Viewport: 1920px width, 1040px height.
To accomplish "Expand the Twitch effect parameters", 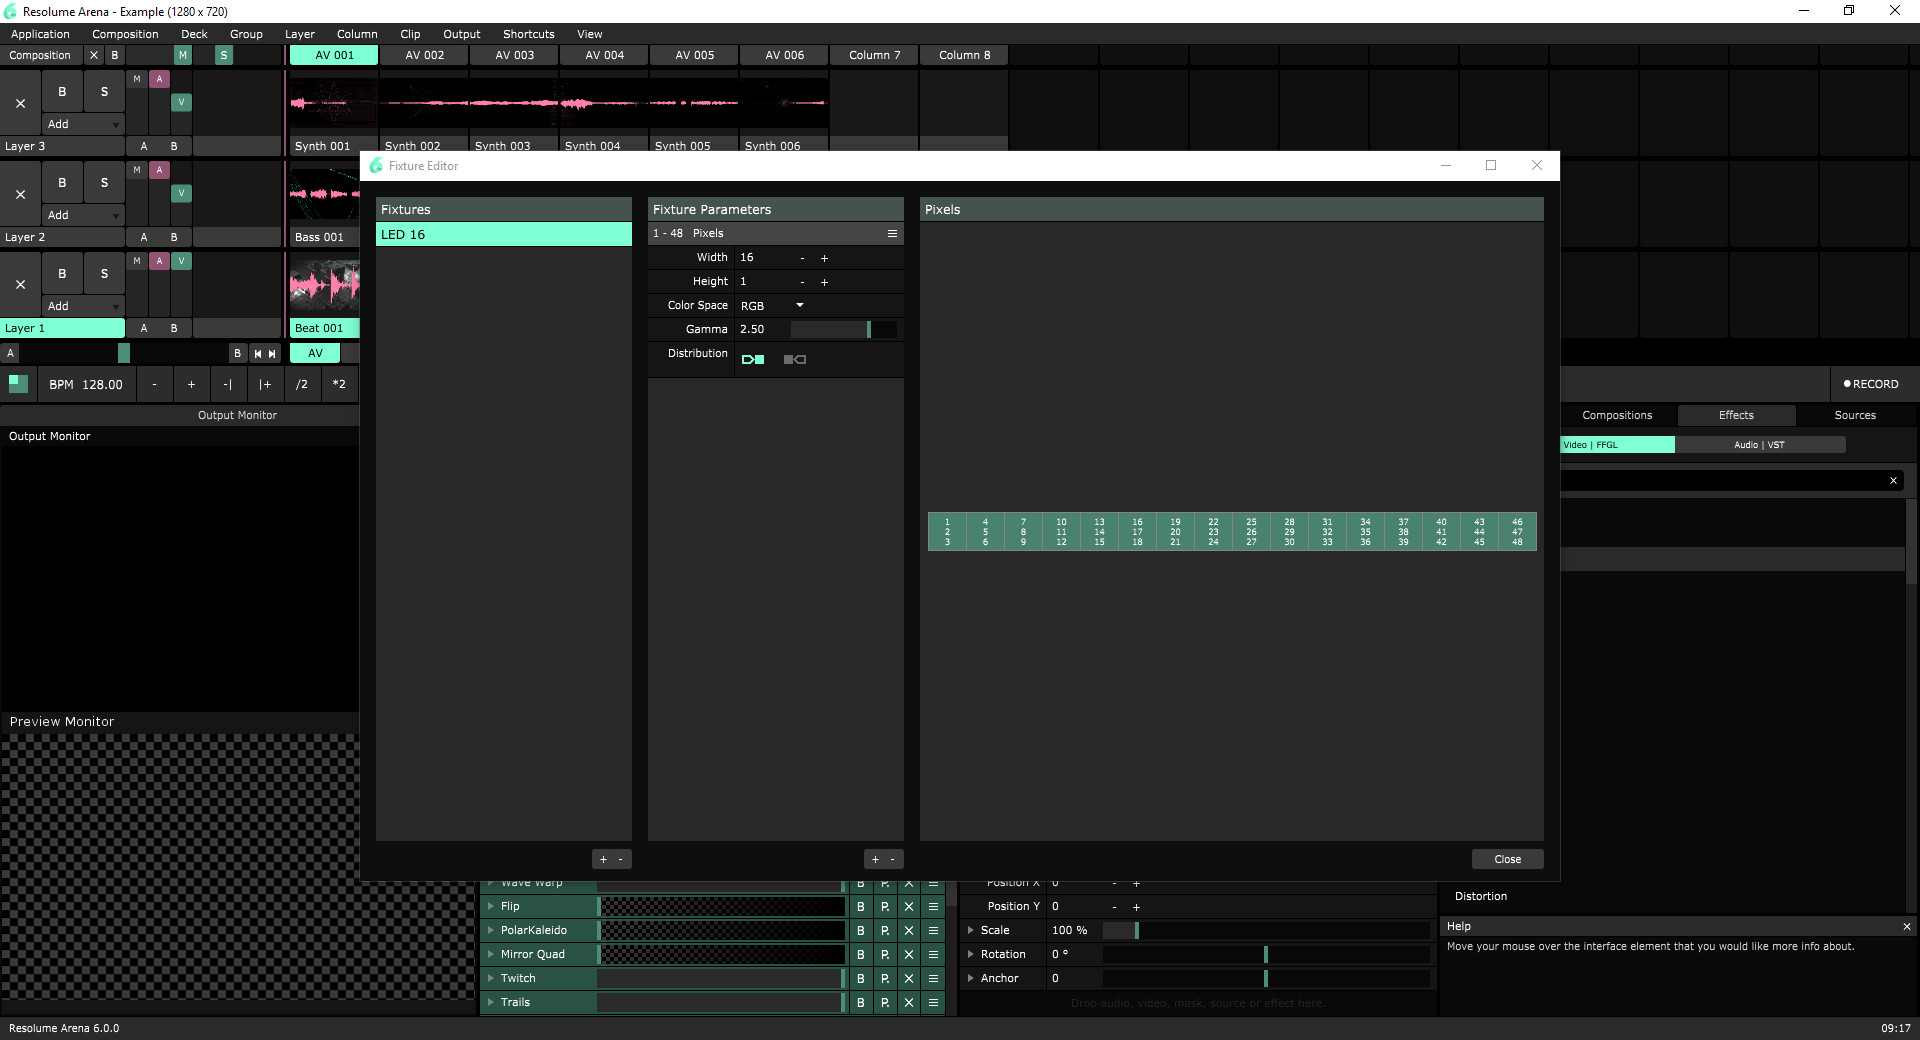I will tap(491, 979).
